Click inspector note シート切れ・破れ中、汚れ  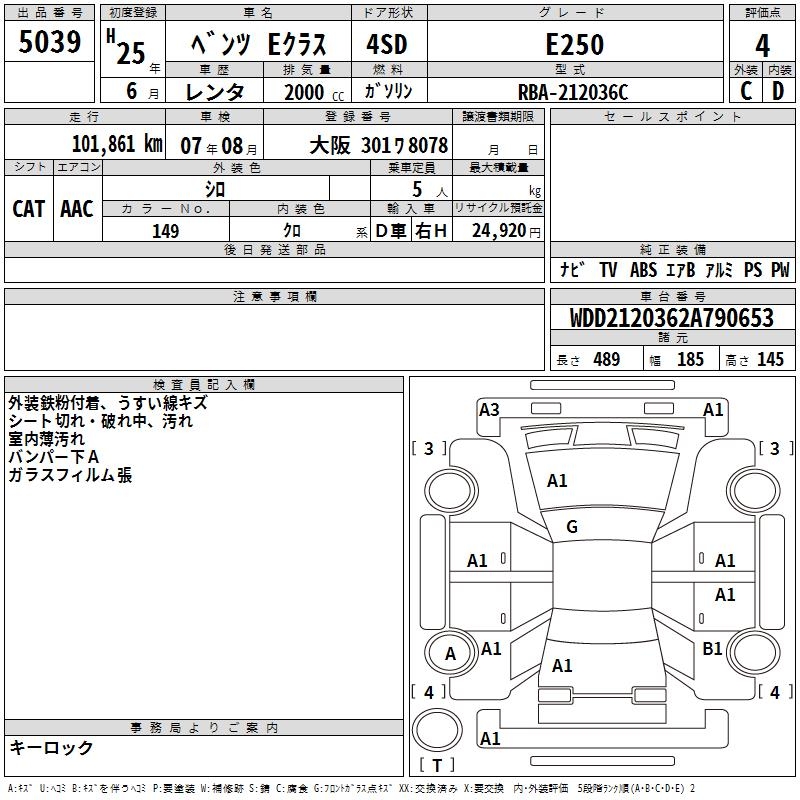(x=101, y=421)
